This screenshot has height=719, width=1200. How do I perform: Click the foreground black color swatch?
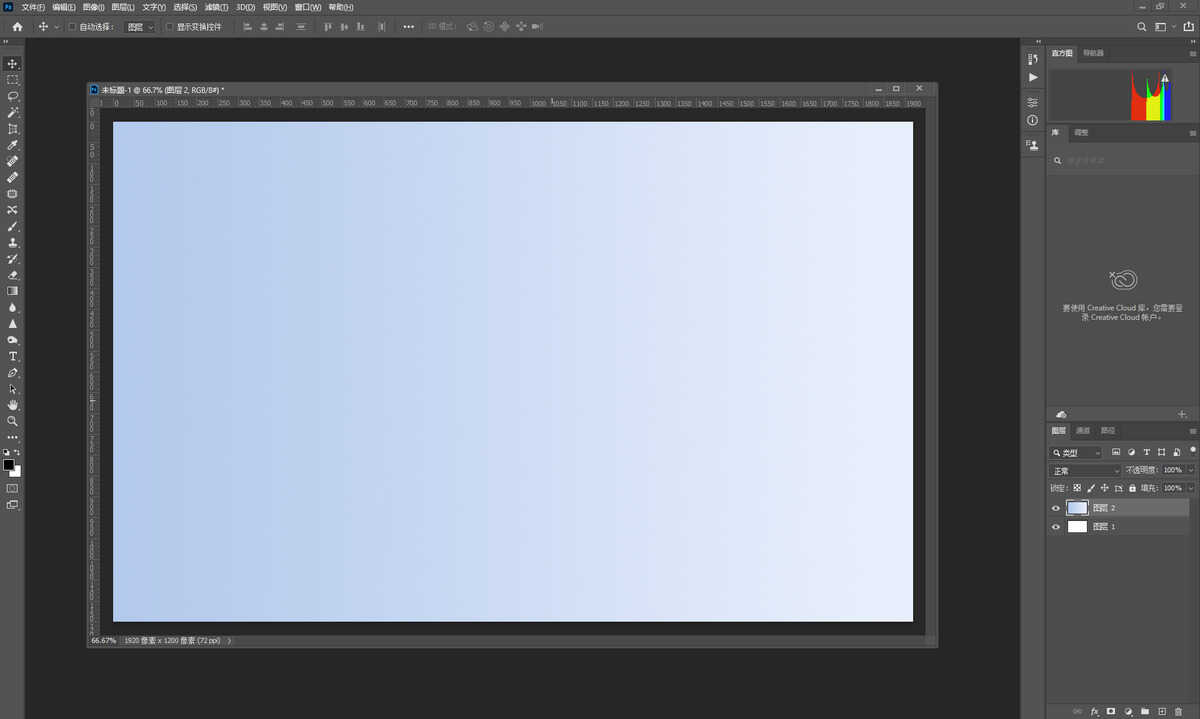[x=9, y=465]
